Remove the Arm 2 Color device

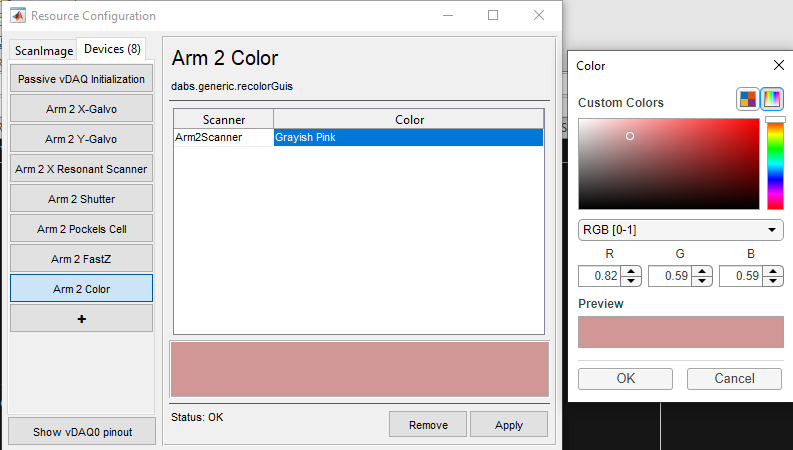coord(428,425)
